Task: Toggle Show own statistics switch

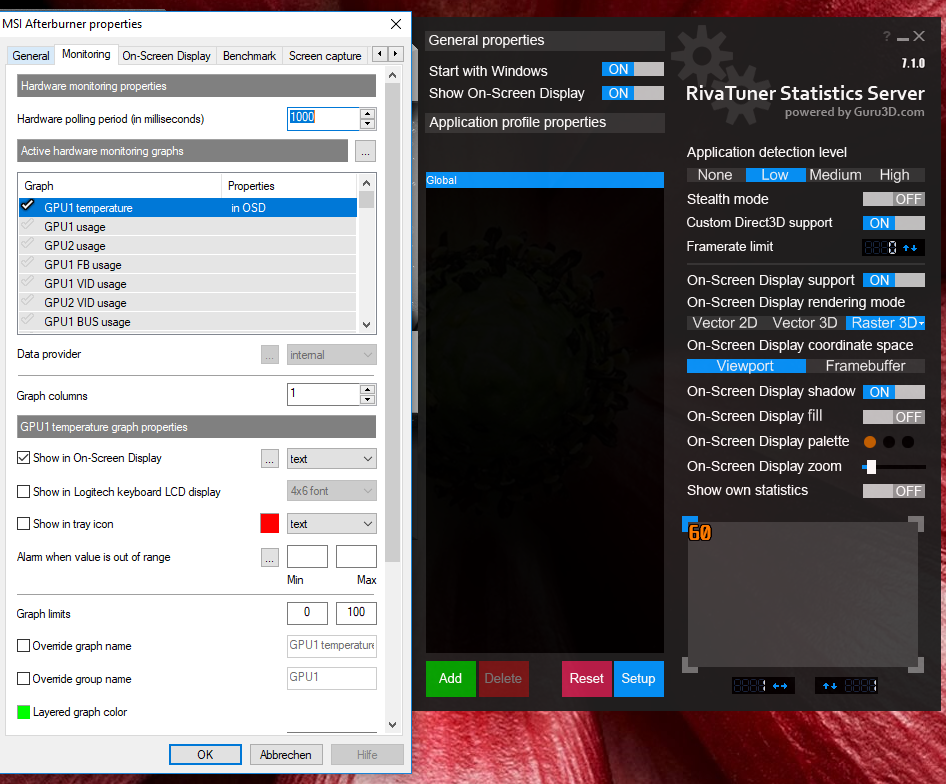Action: coord(894,491)
